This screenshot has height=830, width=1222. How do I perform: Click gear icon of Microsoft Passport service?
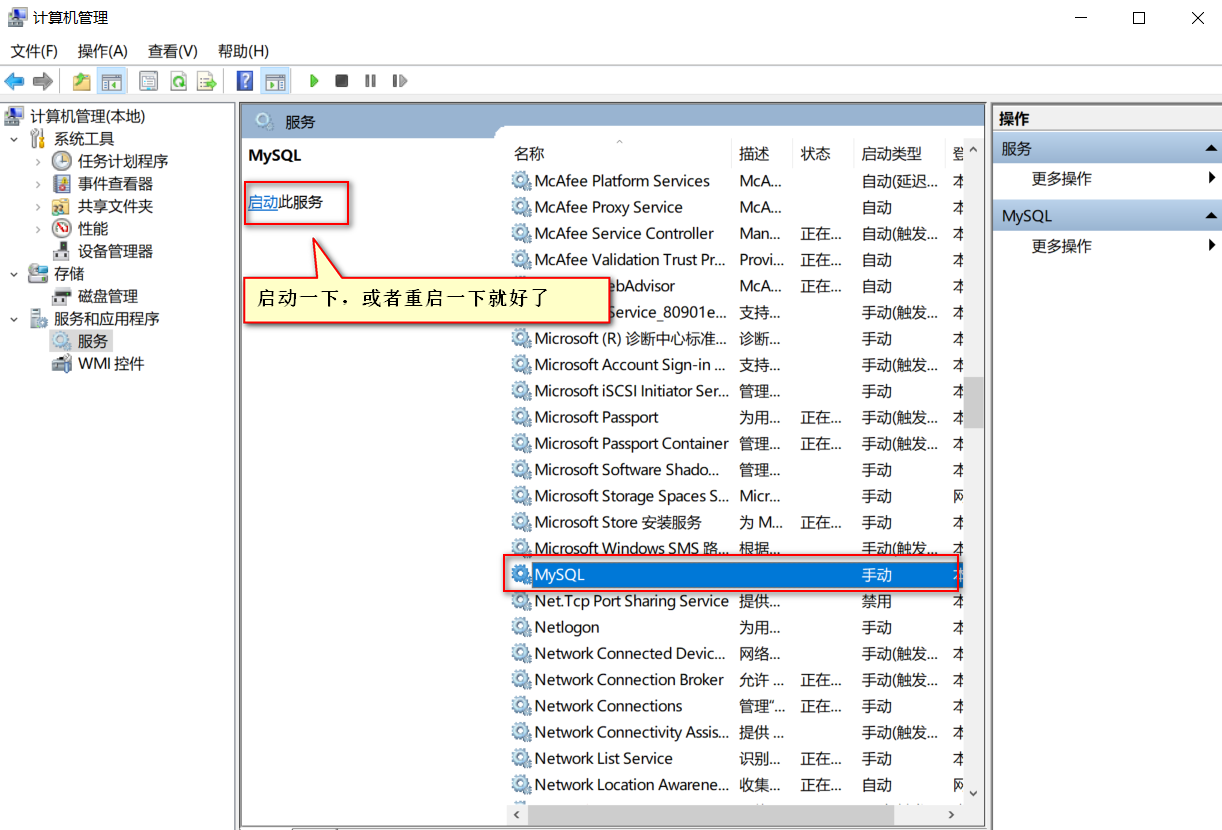click(521, 417)
